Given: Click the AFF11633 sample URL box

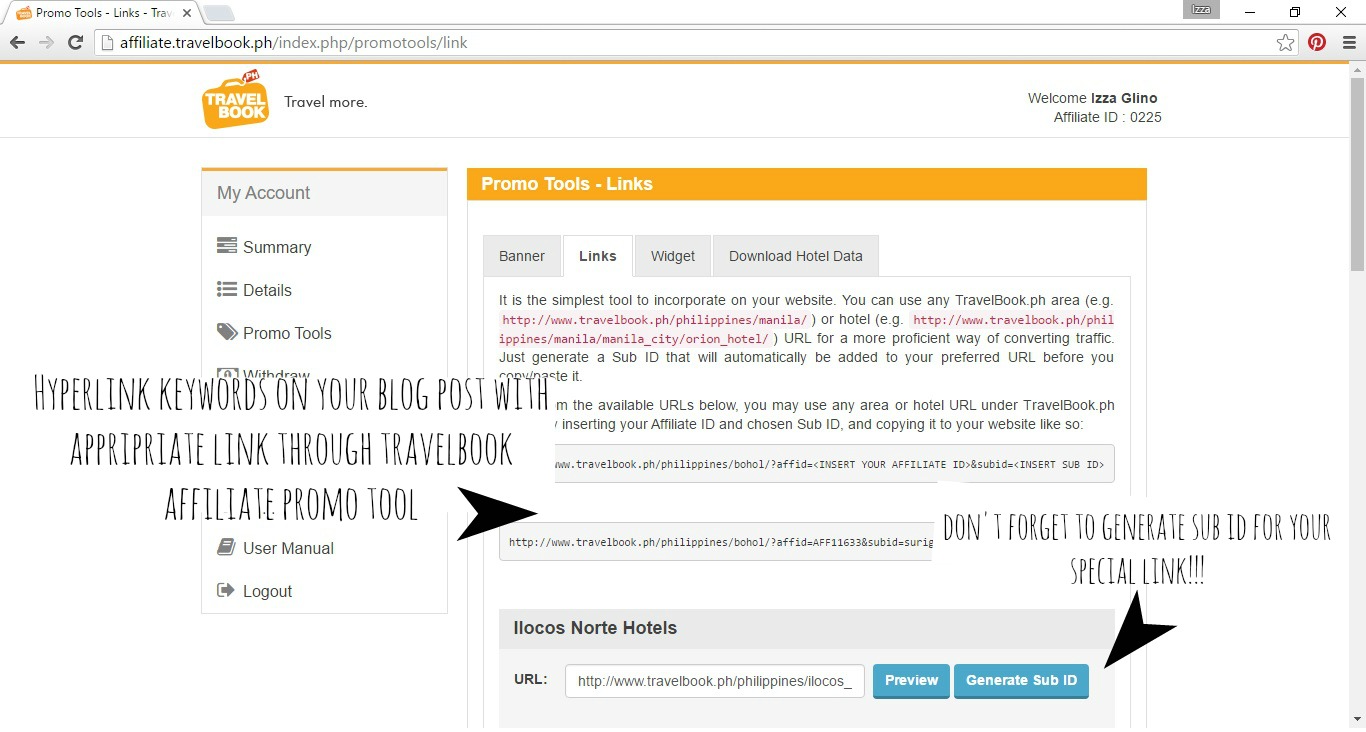Looking at the screenshot, I should (716, 542).
